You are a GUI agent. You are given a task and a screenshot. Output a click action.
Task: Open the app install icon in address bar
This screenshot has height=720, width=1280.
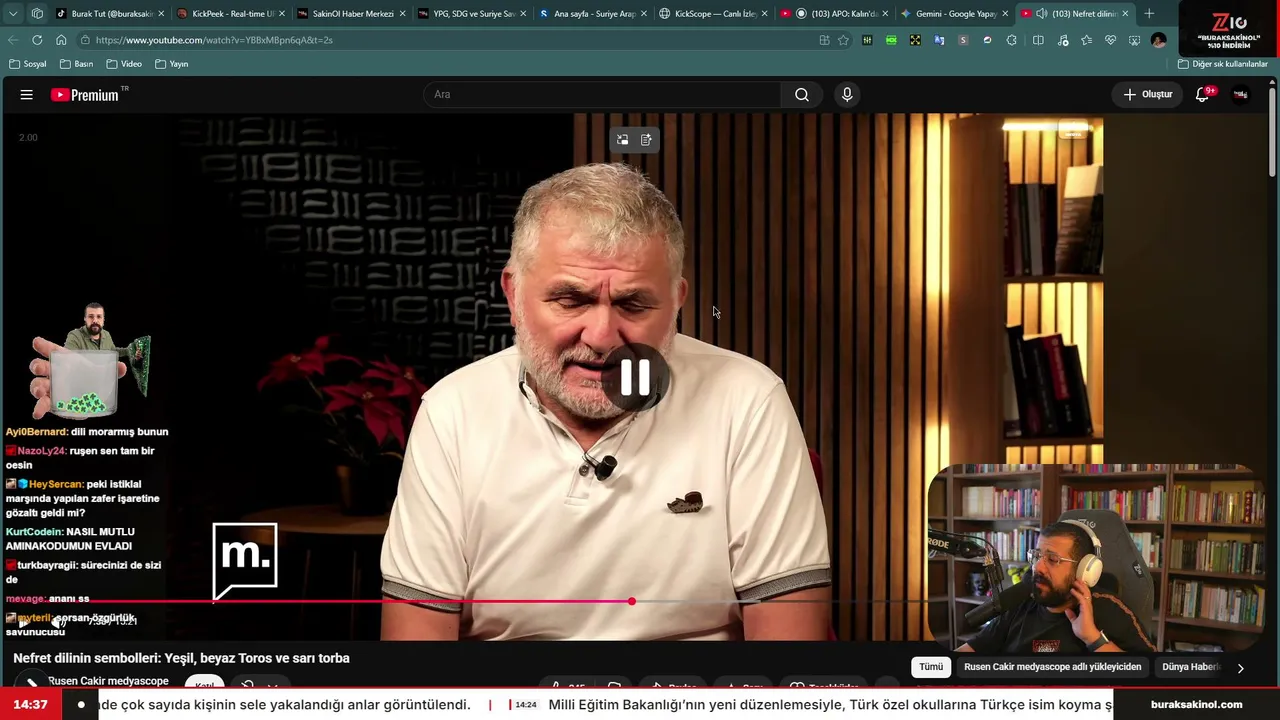[x=824, y=40]
